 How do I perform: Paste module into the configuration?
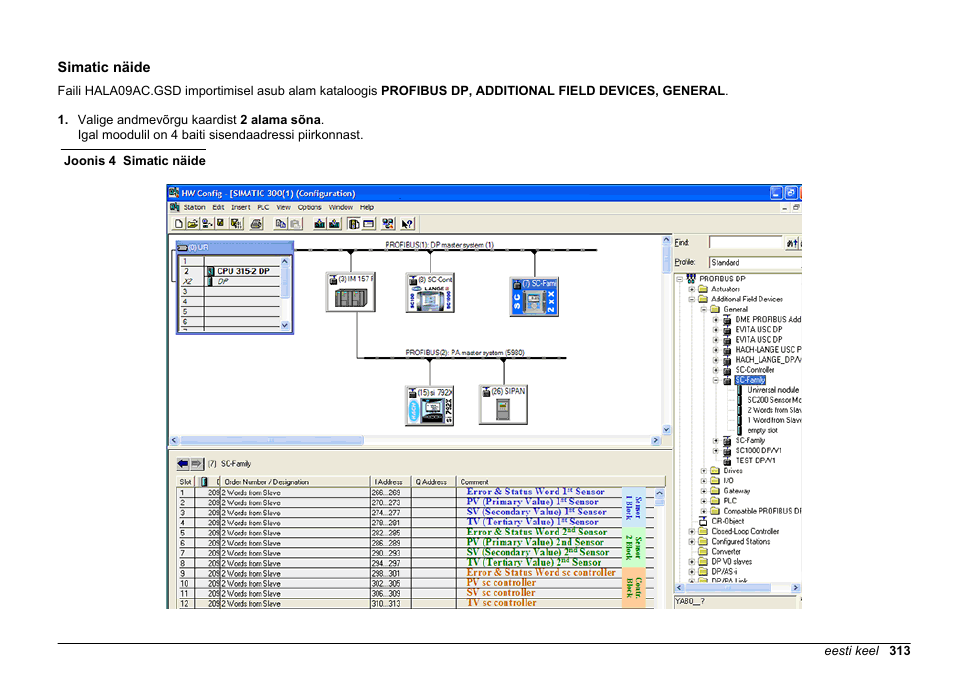tap(295, 223)
